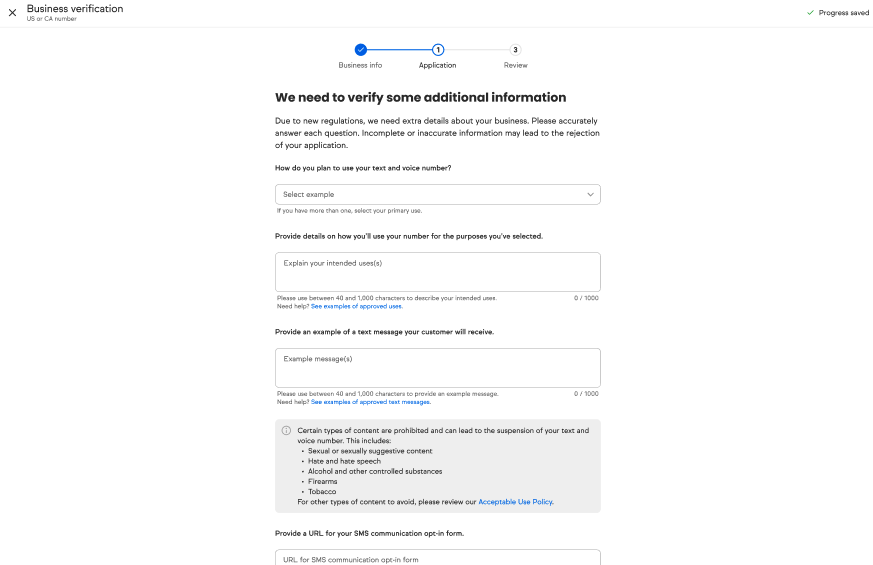Image resolution: width=873 pixels, height=565 pixels.
Task: Click the Application step number circle
Action: click(438, 49)
